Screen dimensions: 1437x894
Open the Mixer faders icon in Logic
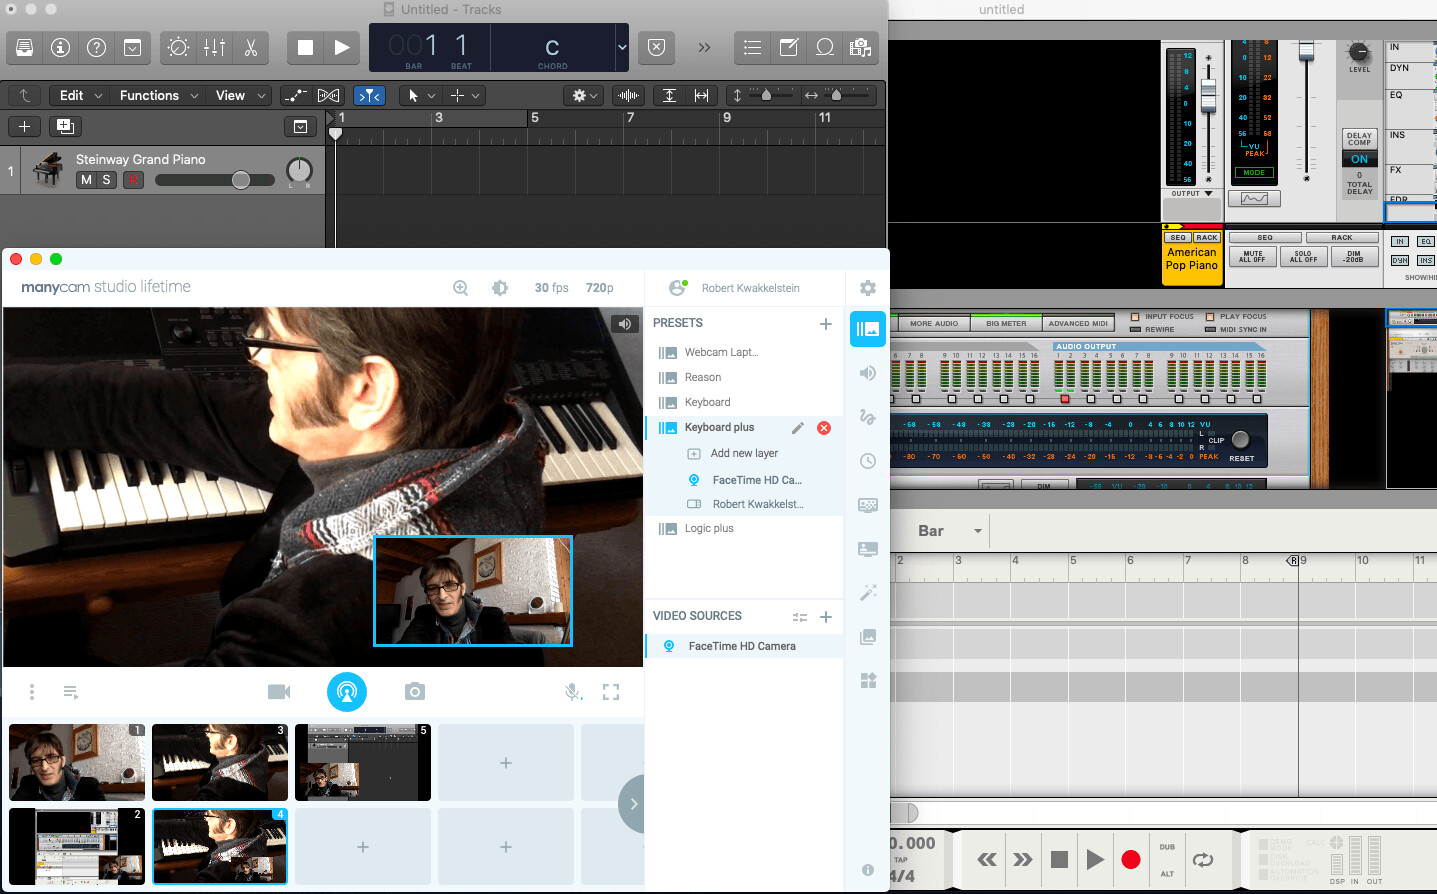point(214,47)
